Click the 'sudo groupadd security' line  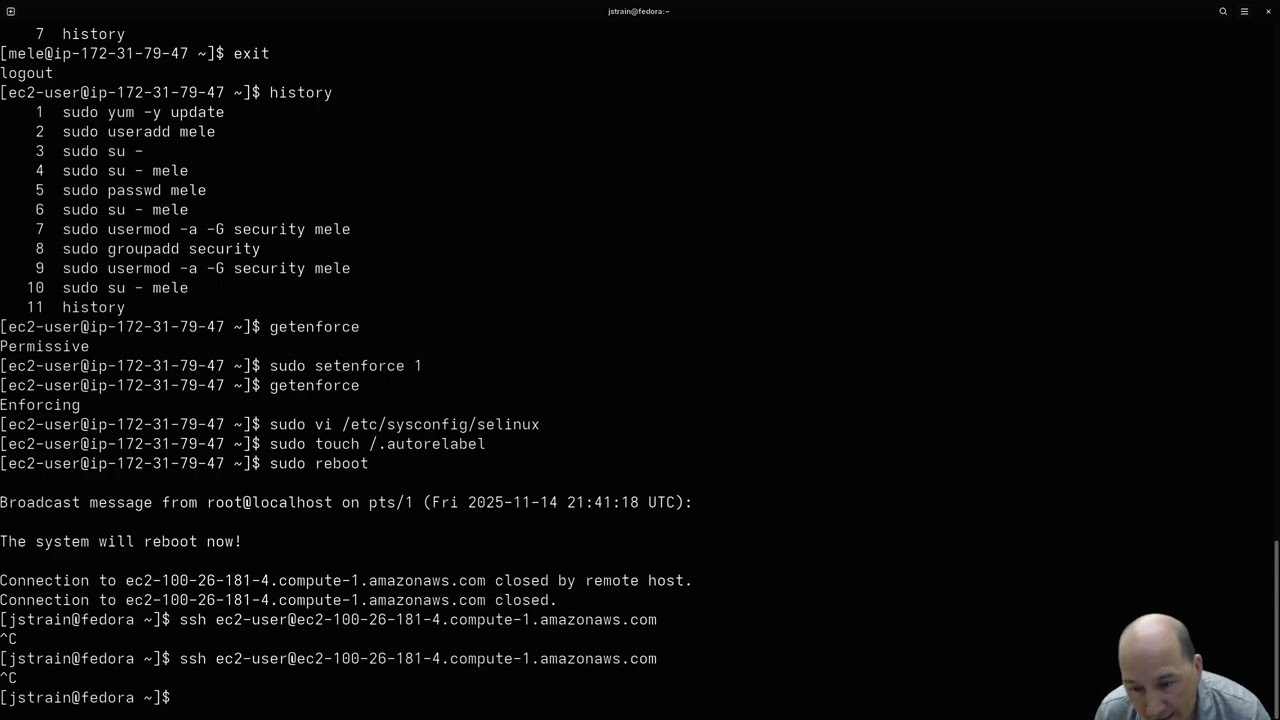point(161,249)
